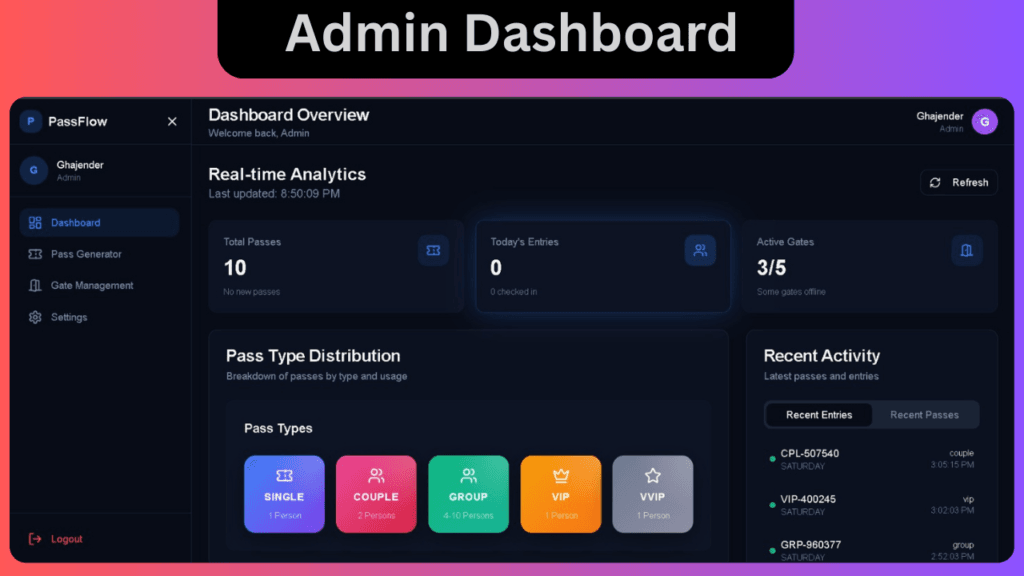Click the Dashboard grid icon

(x=35, y=223)
